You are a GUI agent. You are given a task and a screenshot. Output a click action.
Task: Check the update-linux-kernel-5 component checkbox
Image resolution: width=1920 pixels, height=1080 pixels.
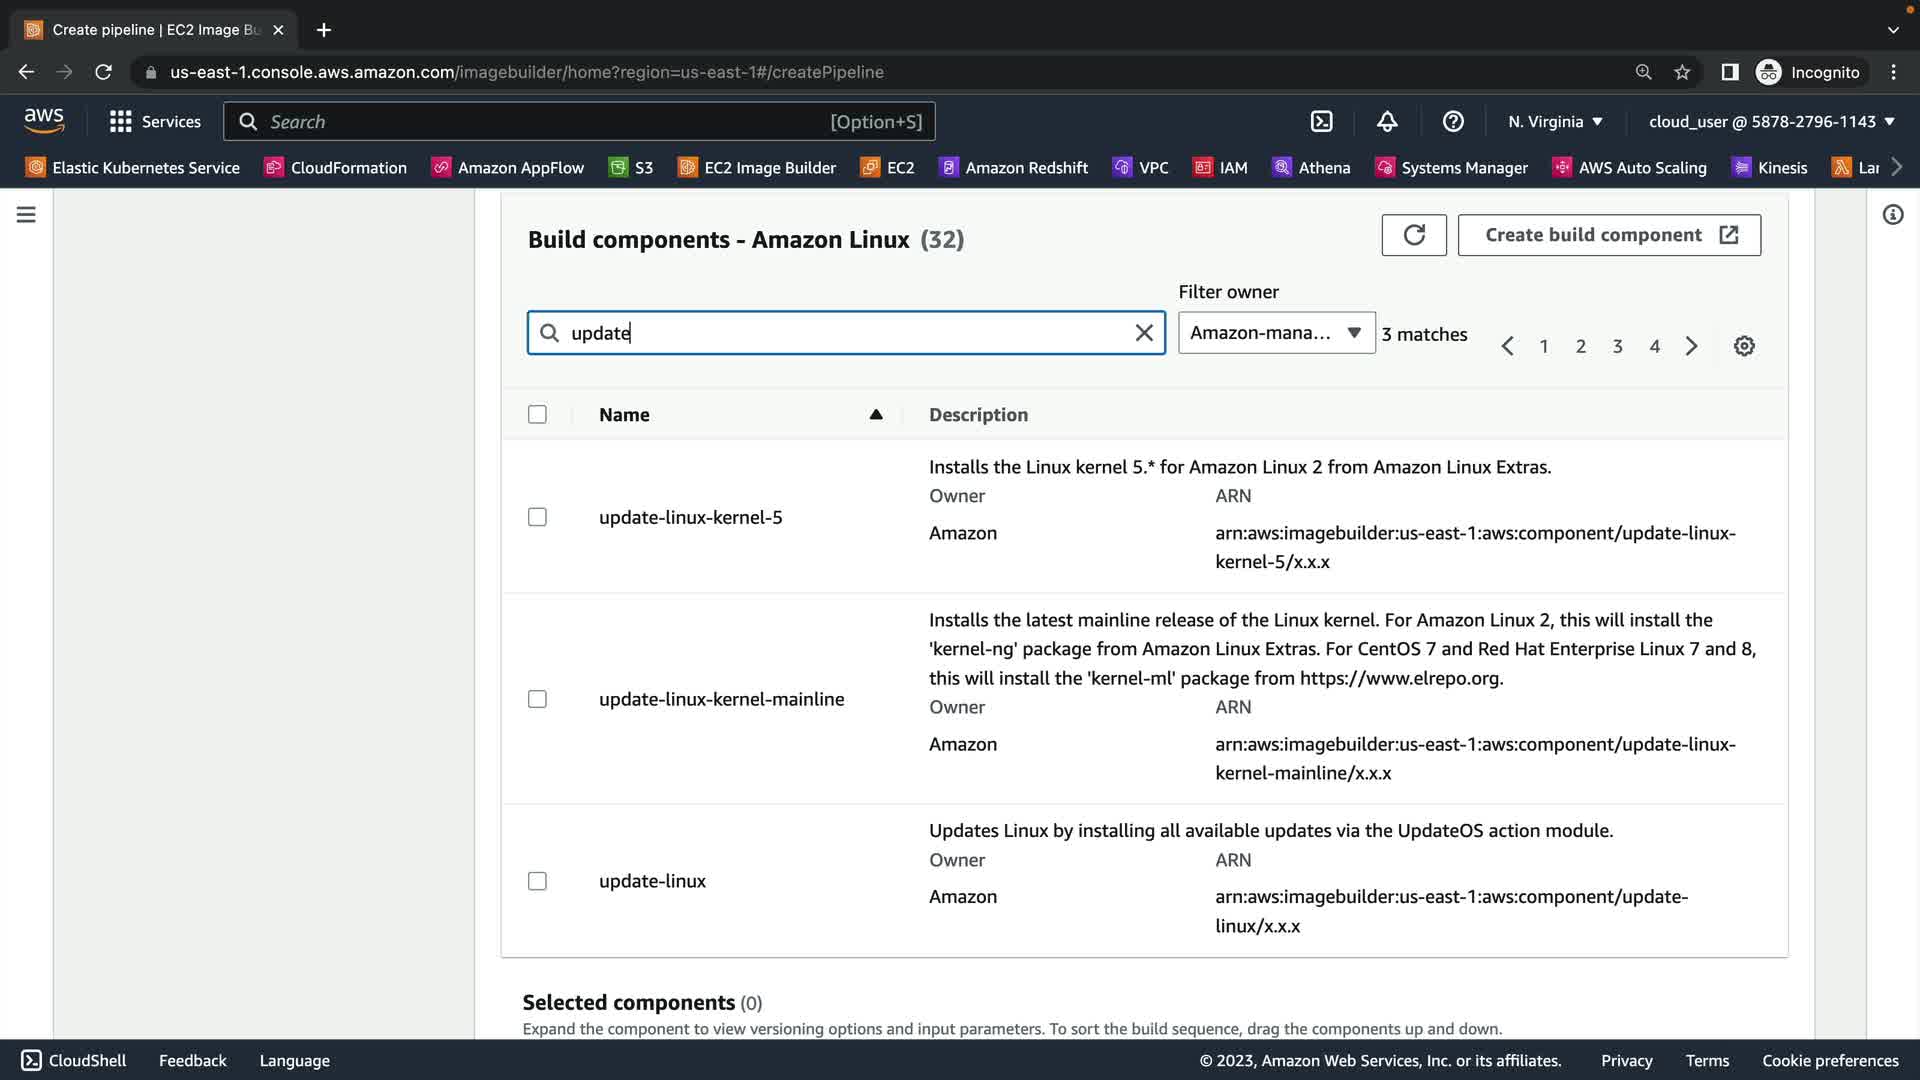pos(537,517)
